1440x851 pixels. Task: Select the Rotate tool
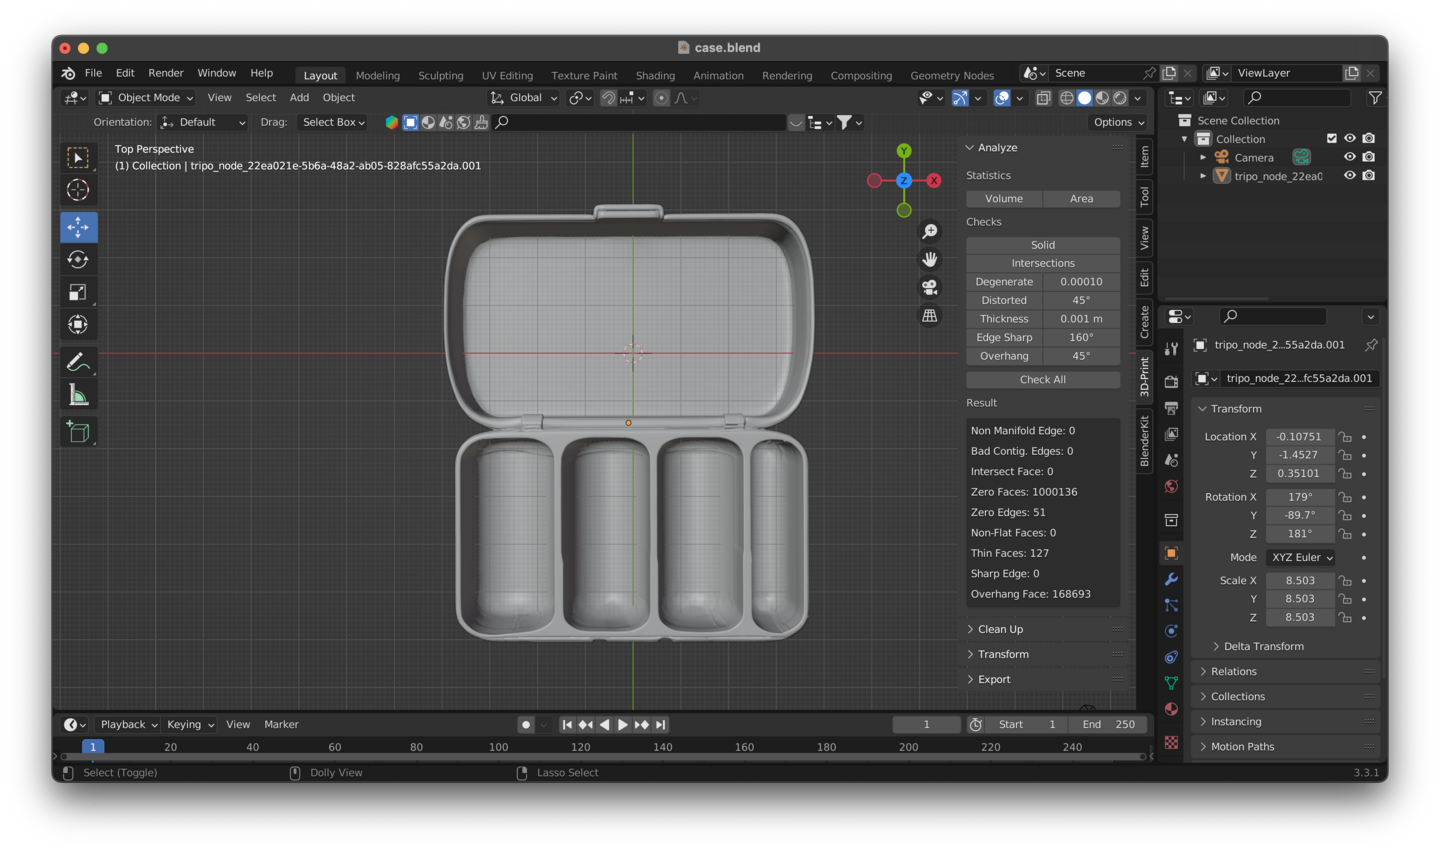coord(78,260)
